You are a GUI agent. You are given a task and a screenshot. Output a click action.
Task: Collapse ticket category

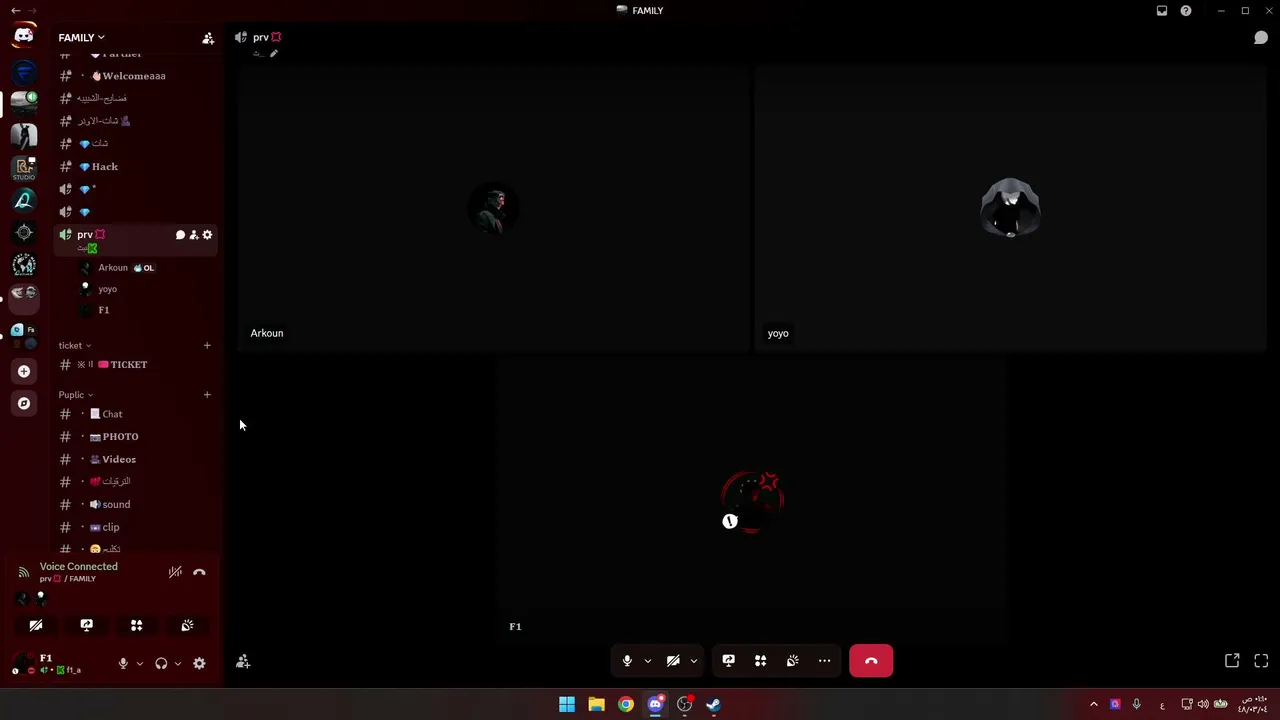[x=74, y=346]
